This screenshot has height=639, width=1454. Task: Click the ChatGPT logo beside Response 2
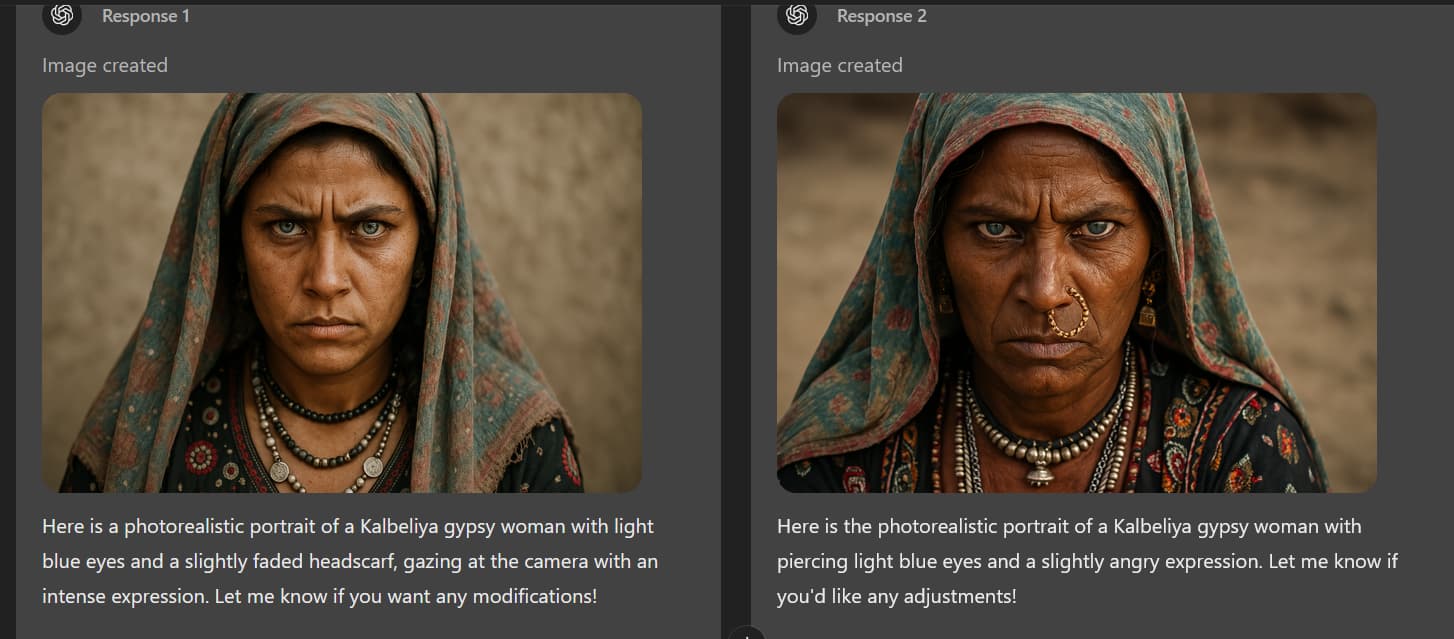click(x=797, y=16)
